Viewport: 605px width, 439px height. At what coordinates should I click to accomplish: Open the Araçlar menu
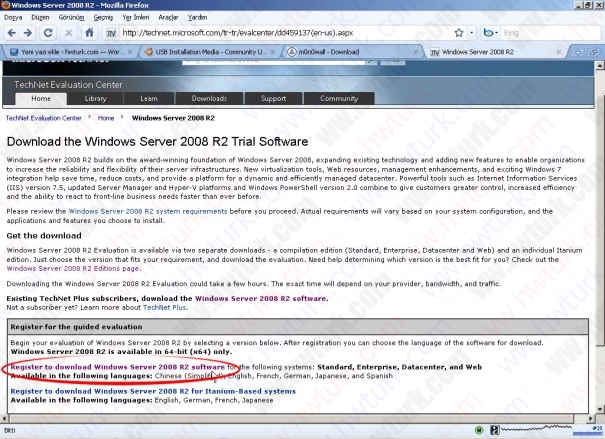pyautogui.click(x=168, y=17)
